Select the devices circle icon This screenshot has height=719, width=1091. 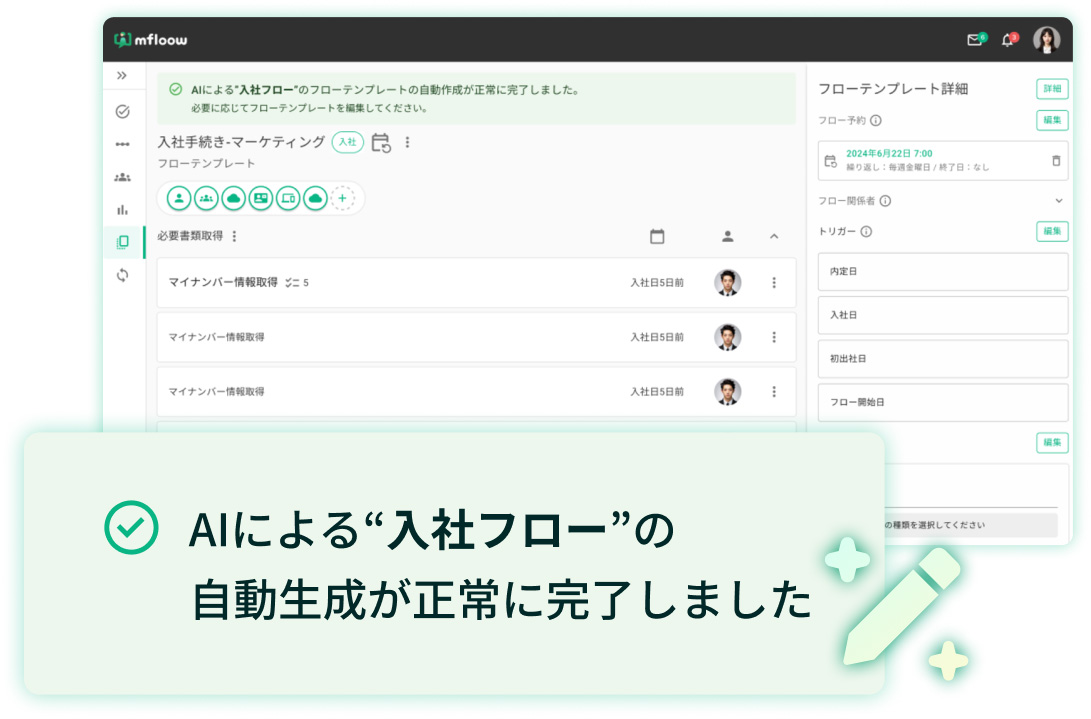point(287,198)
